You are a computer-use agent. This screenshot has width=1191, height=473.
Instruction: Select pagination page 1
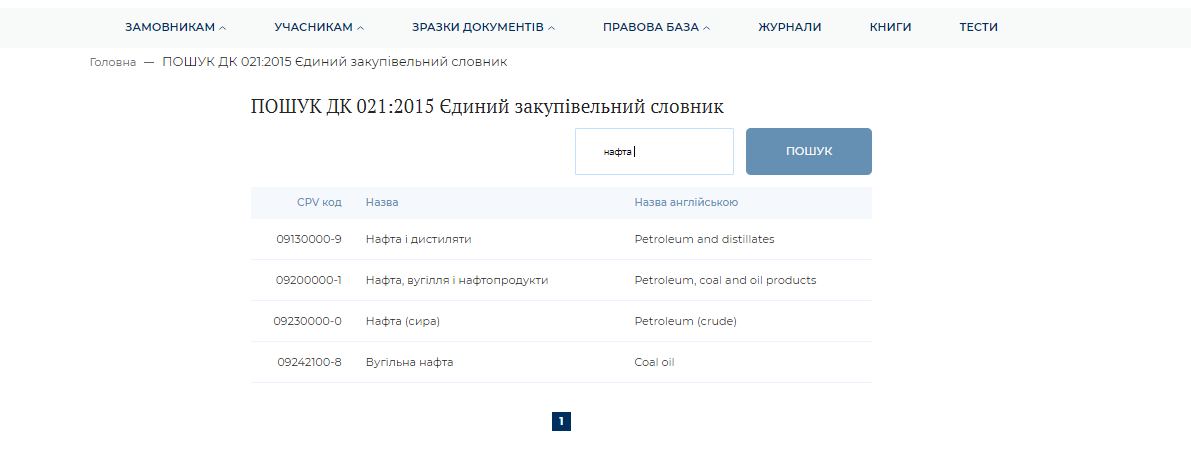(x=561, y=421)
